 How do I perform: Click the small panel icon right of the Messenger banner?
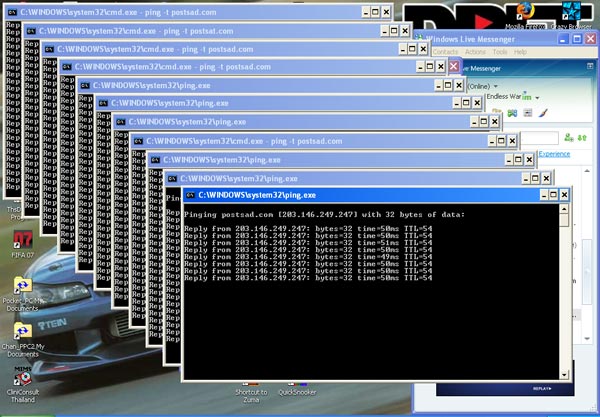pyautogui.click(x=590, y=66)
